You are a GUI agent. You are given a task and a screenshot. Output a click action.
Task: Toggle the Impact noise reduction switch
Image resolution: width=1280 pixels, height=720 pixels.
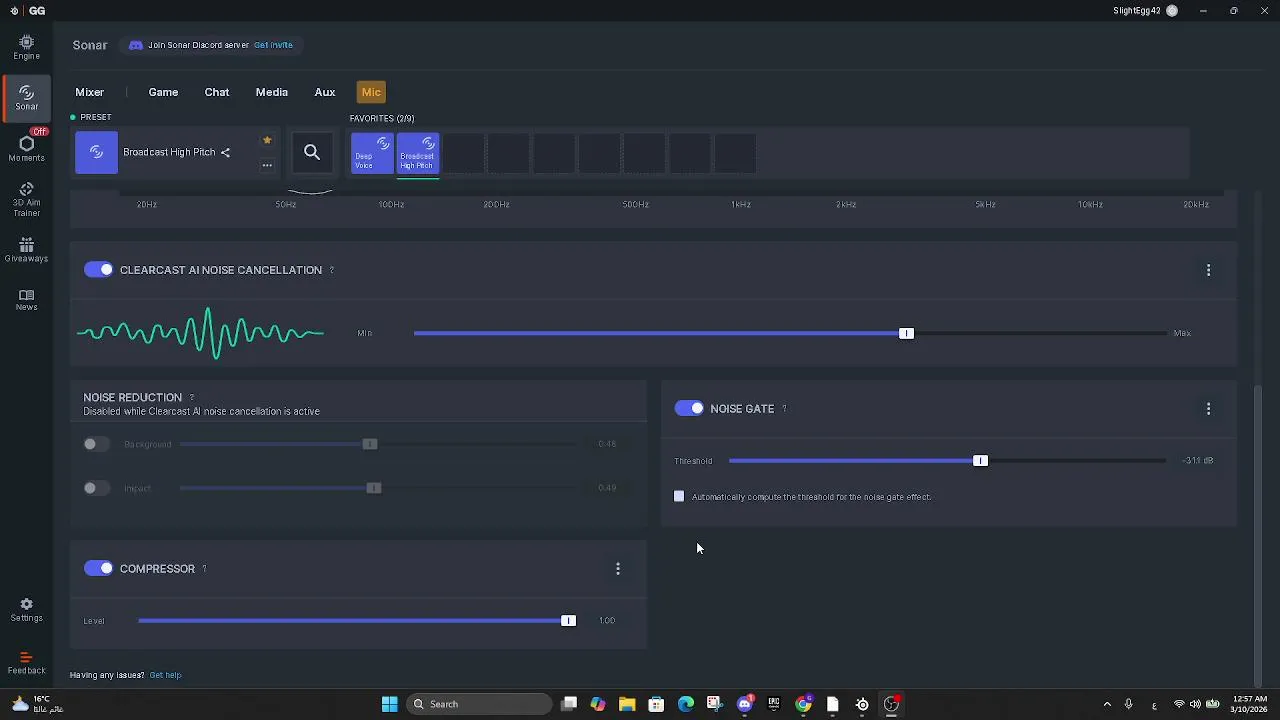[96, 488]
